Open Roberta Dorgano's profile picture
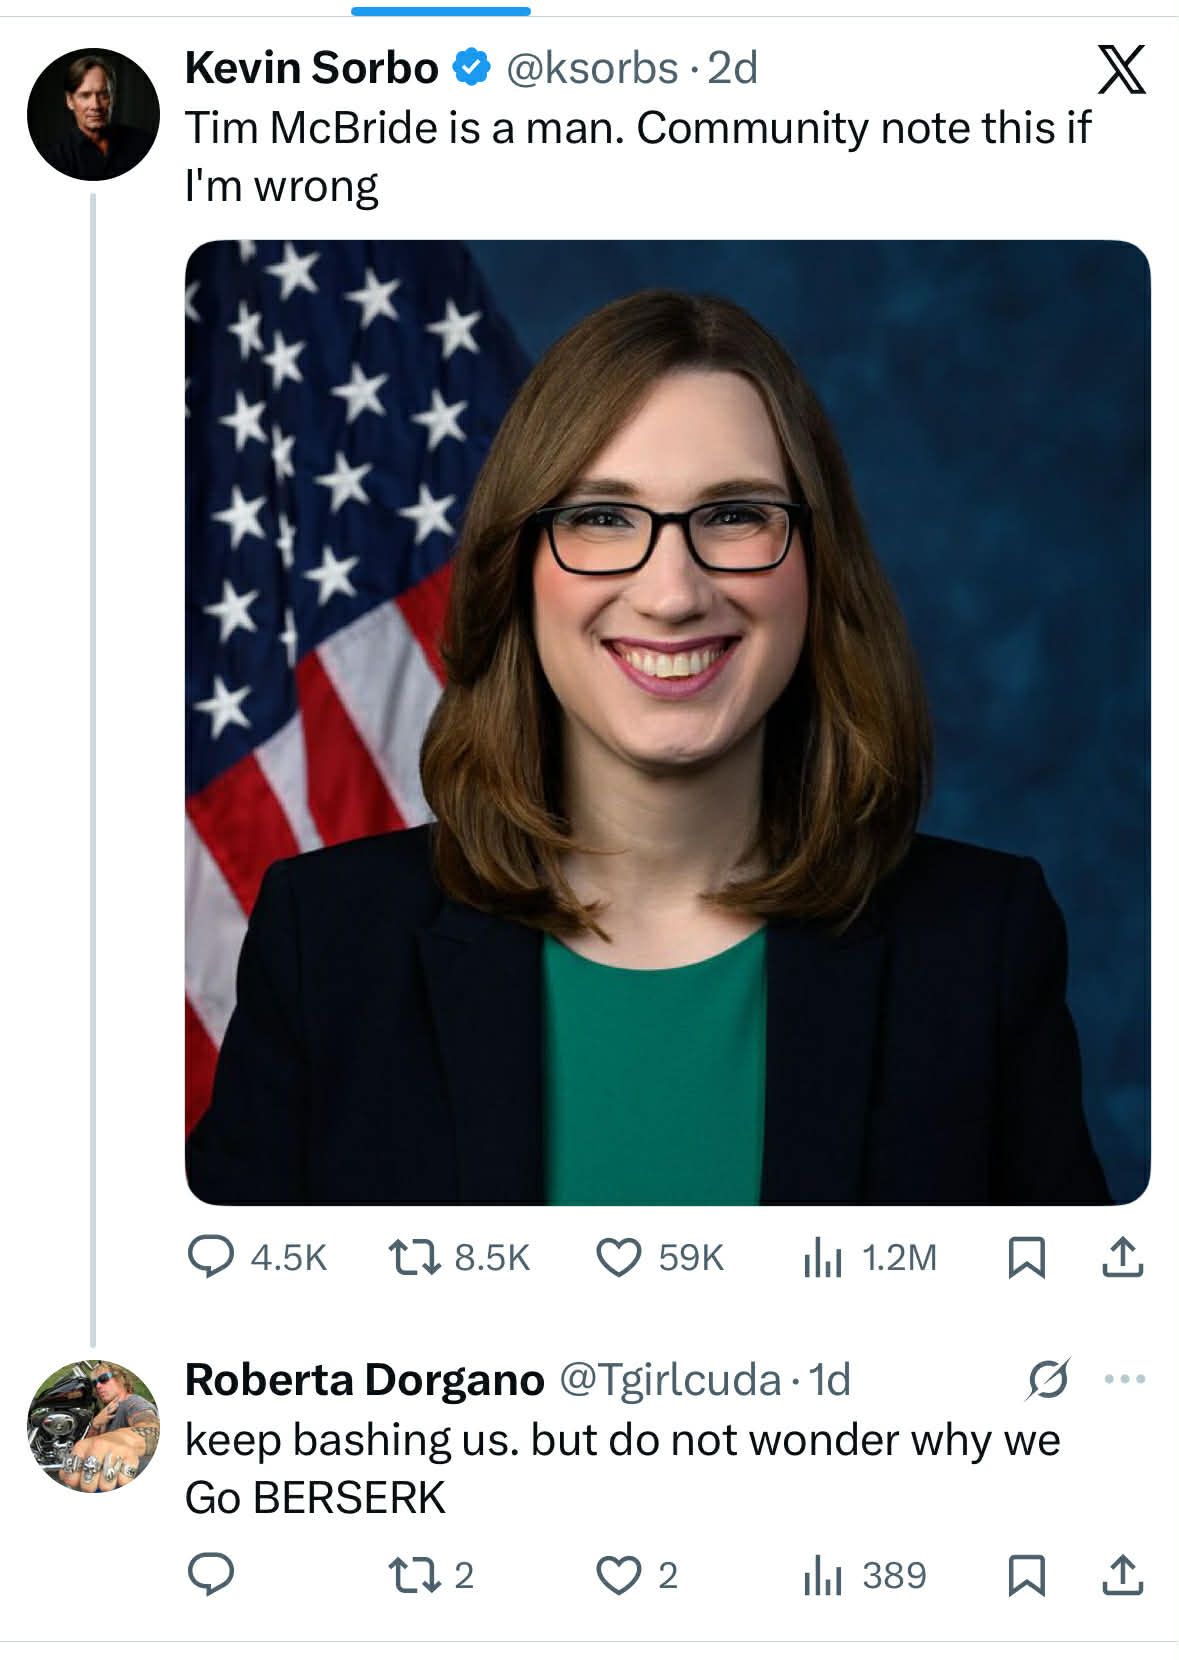Screen dimensions: 1179x1660 [x=93, y=1426]
